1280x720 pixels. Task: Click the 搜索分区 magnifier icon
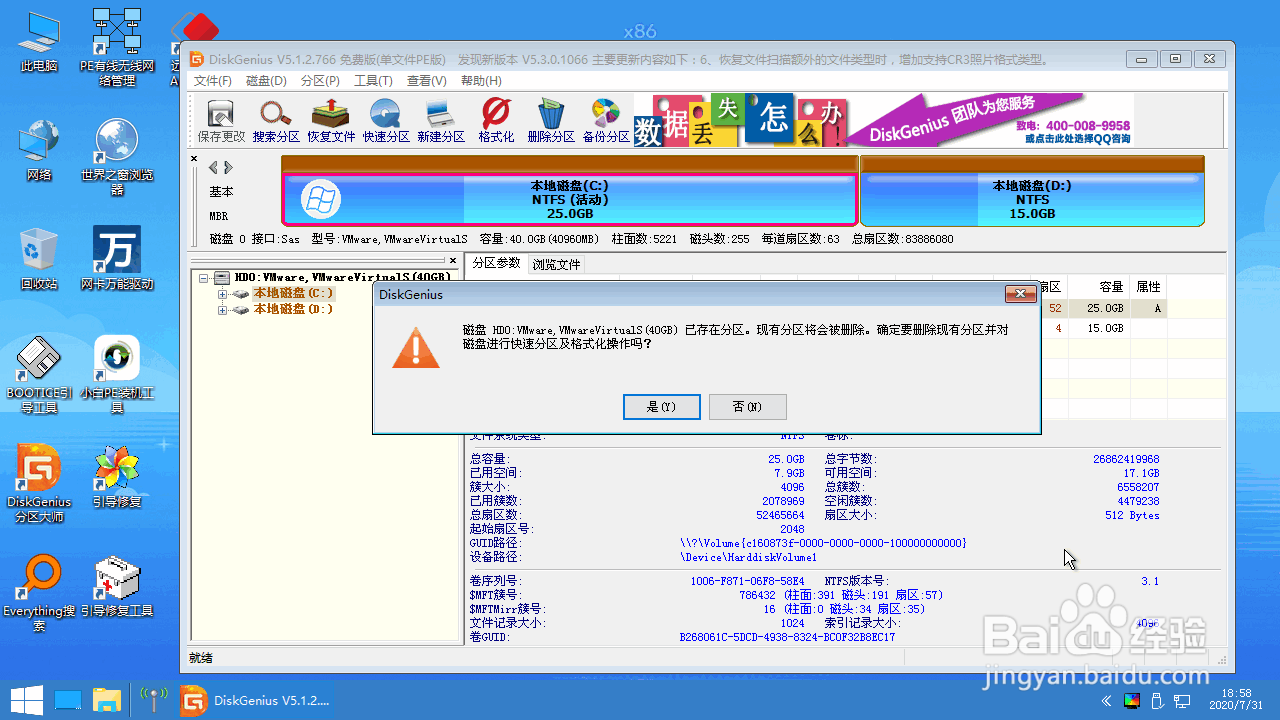click(x=276, y=121)
